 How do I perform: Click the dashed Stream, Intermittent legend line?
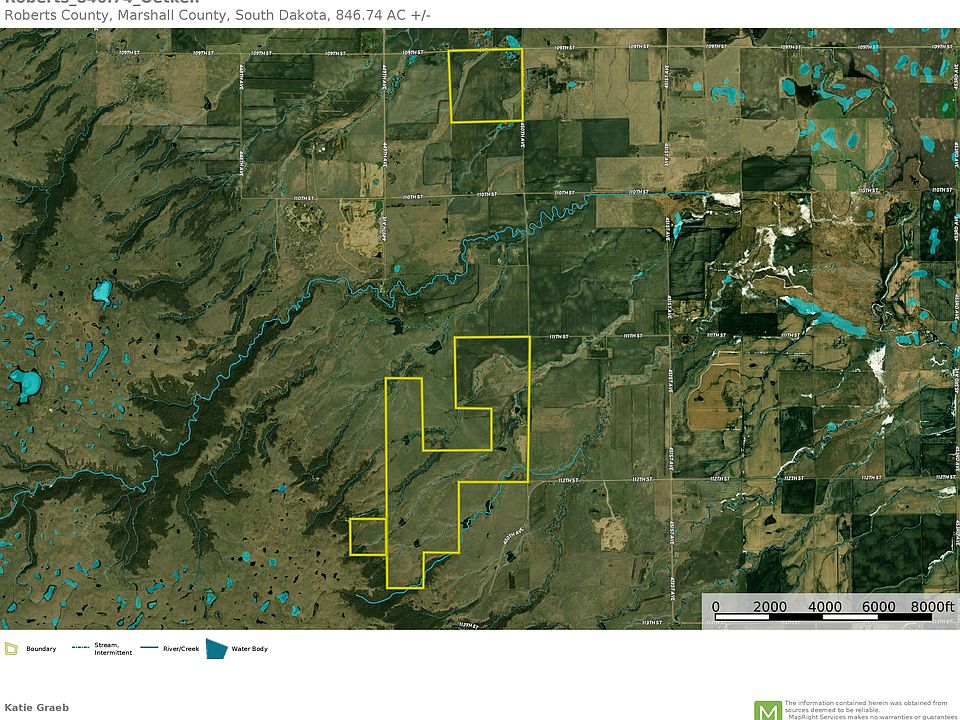click(81, 647)
